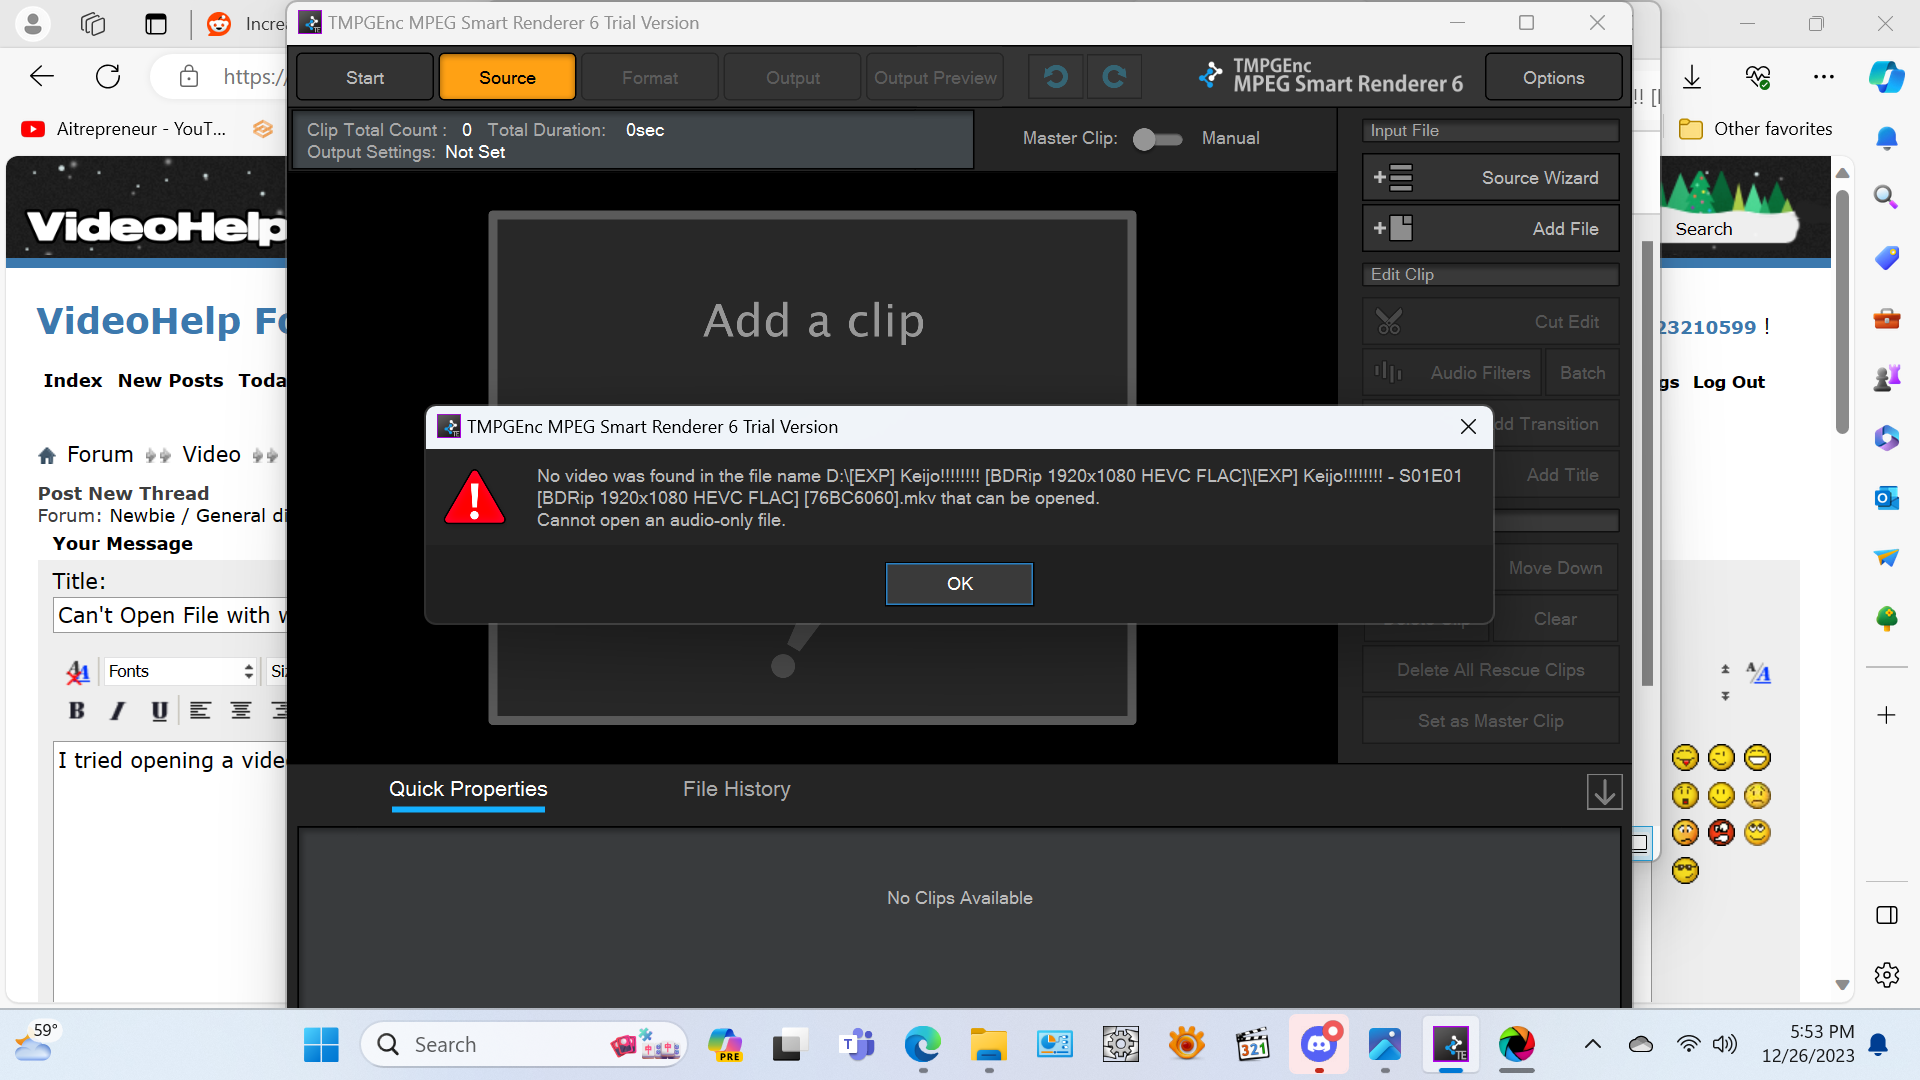Click the undo arrow in TMPGEnc toolbar
The width and height of the screenshot is (1920, 1080).
coord(1055,77)
